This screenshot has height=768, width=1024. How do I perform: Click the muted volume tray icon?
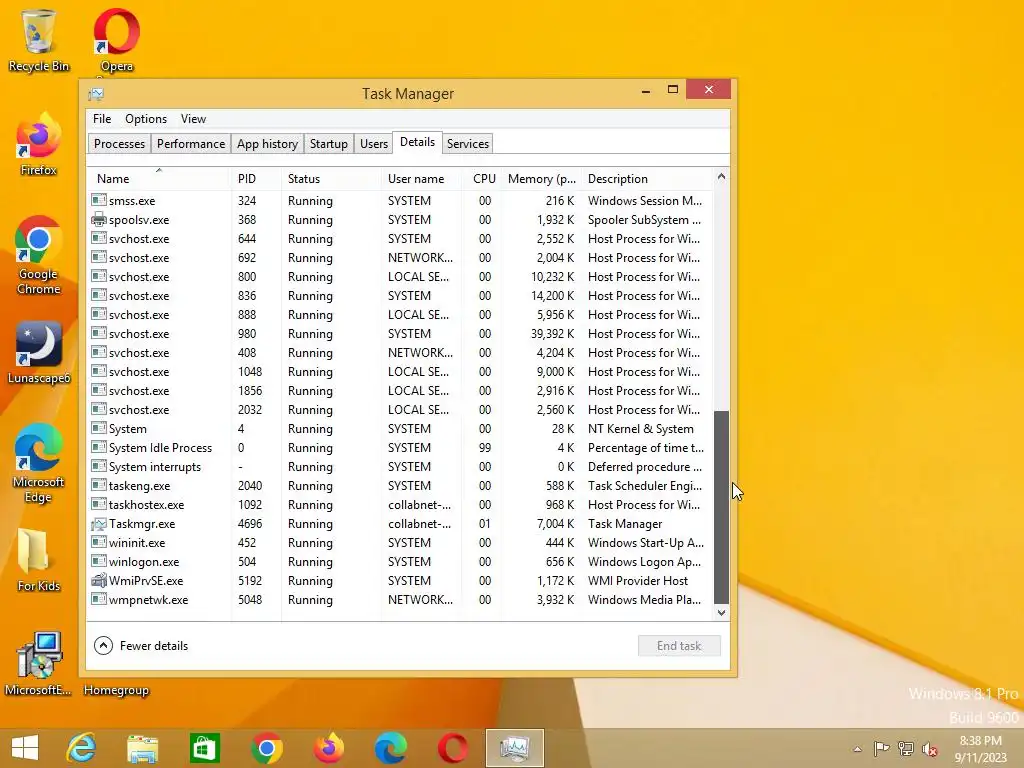pyautogui.click(x=930, y=749)
